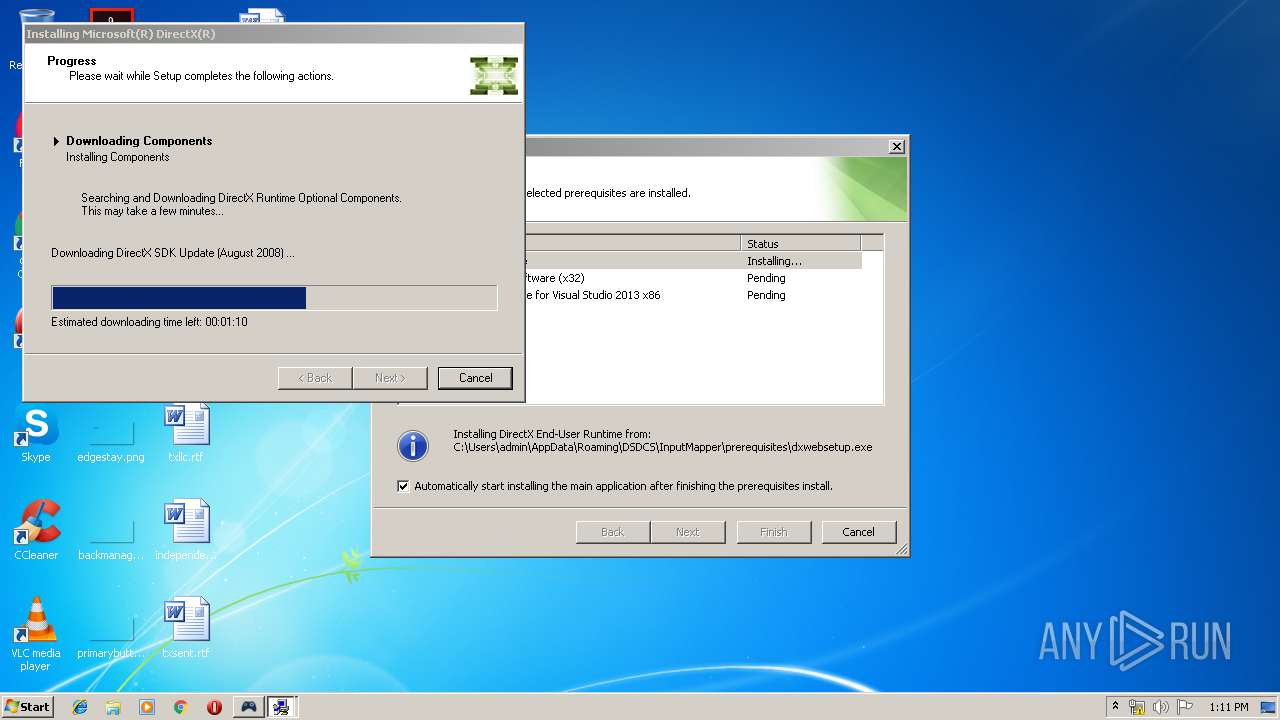
Task: Close the prerequisites window
Action: pyautogui.click(x=897, y=146)
